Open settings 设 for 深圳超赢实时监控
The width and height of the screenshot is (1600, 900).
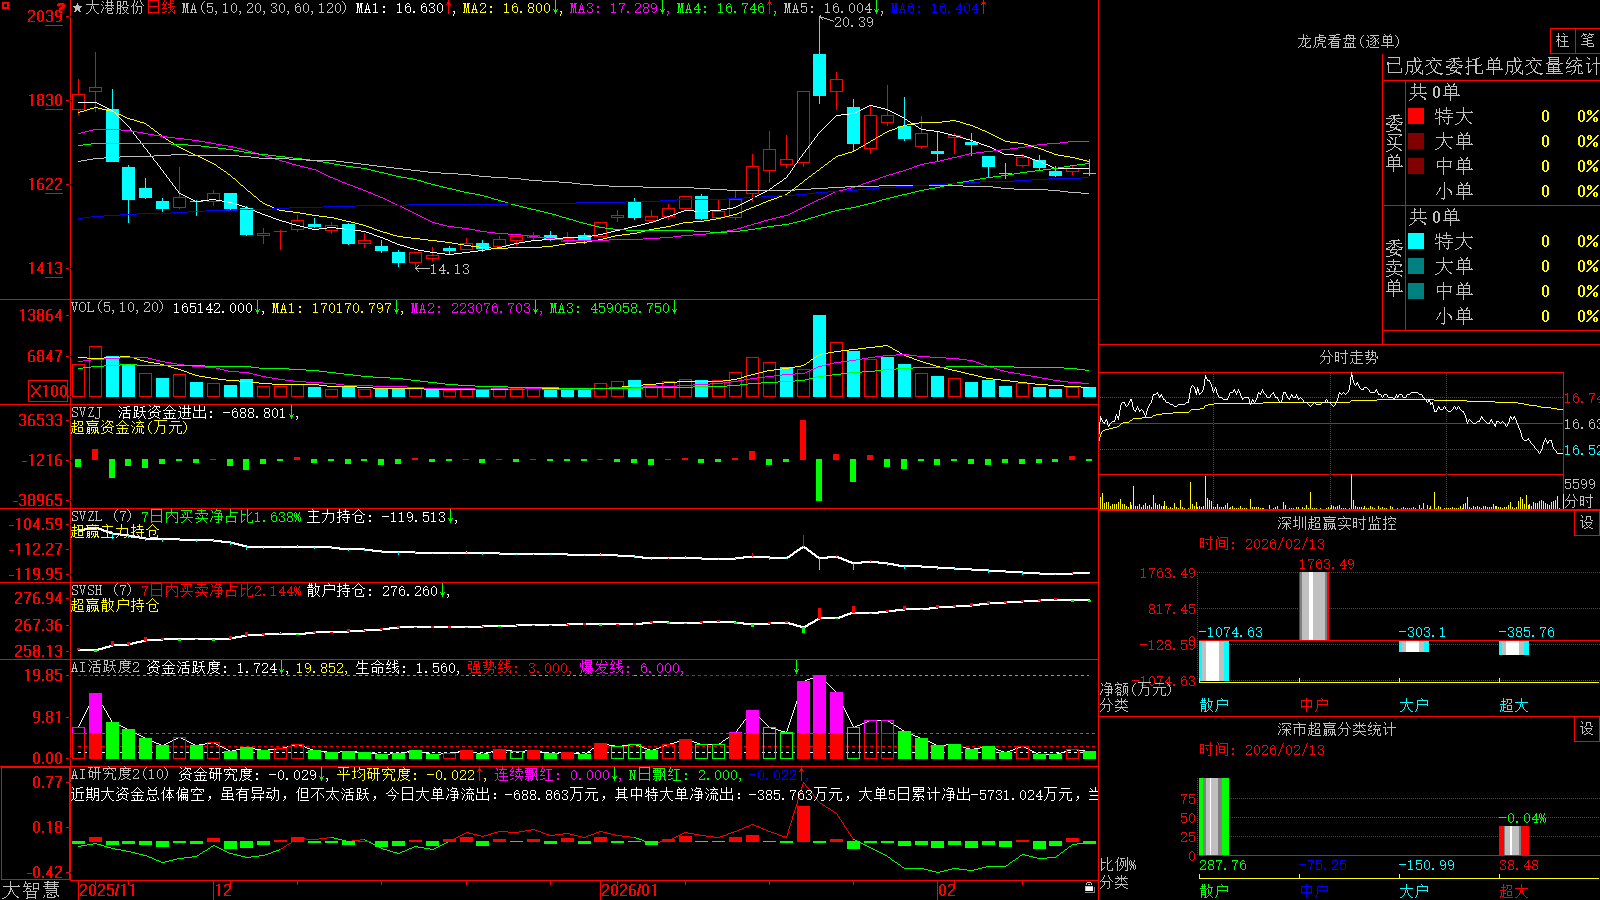click(1587, 523)
